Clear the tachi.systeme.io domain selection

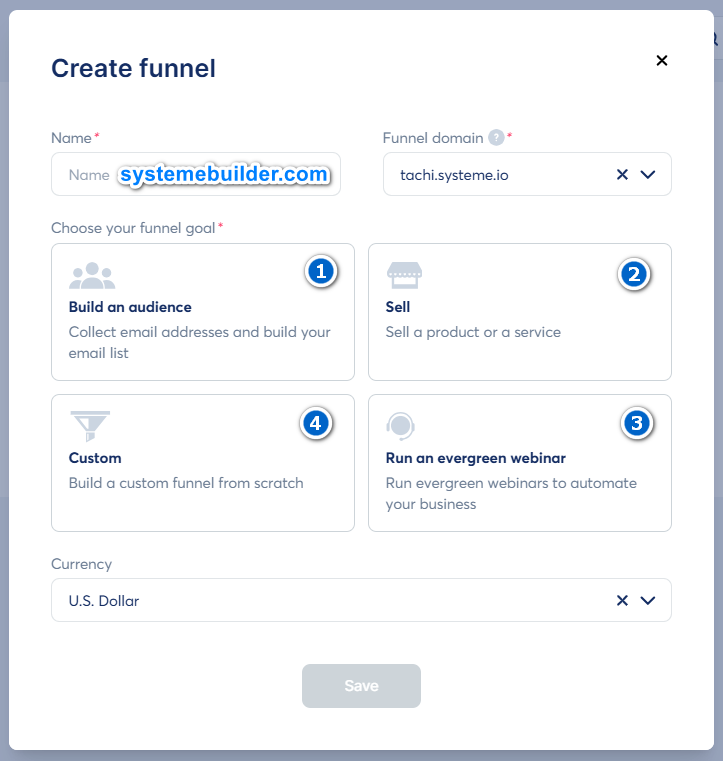pyautogui.click(x=622, y=174)
